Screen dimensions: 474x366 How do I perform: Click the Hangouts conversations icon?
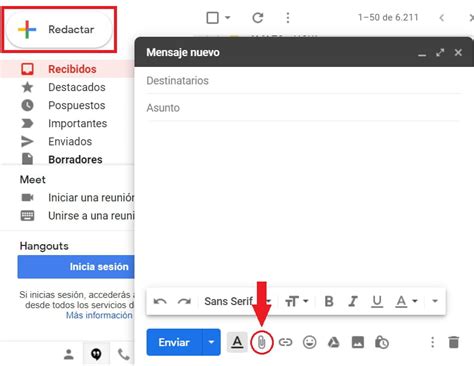[96, 354]
